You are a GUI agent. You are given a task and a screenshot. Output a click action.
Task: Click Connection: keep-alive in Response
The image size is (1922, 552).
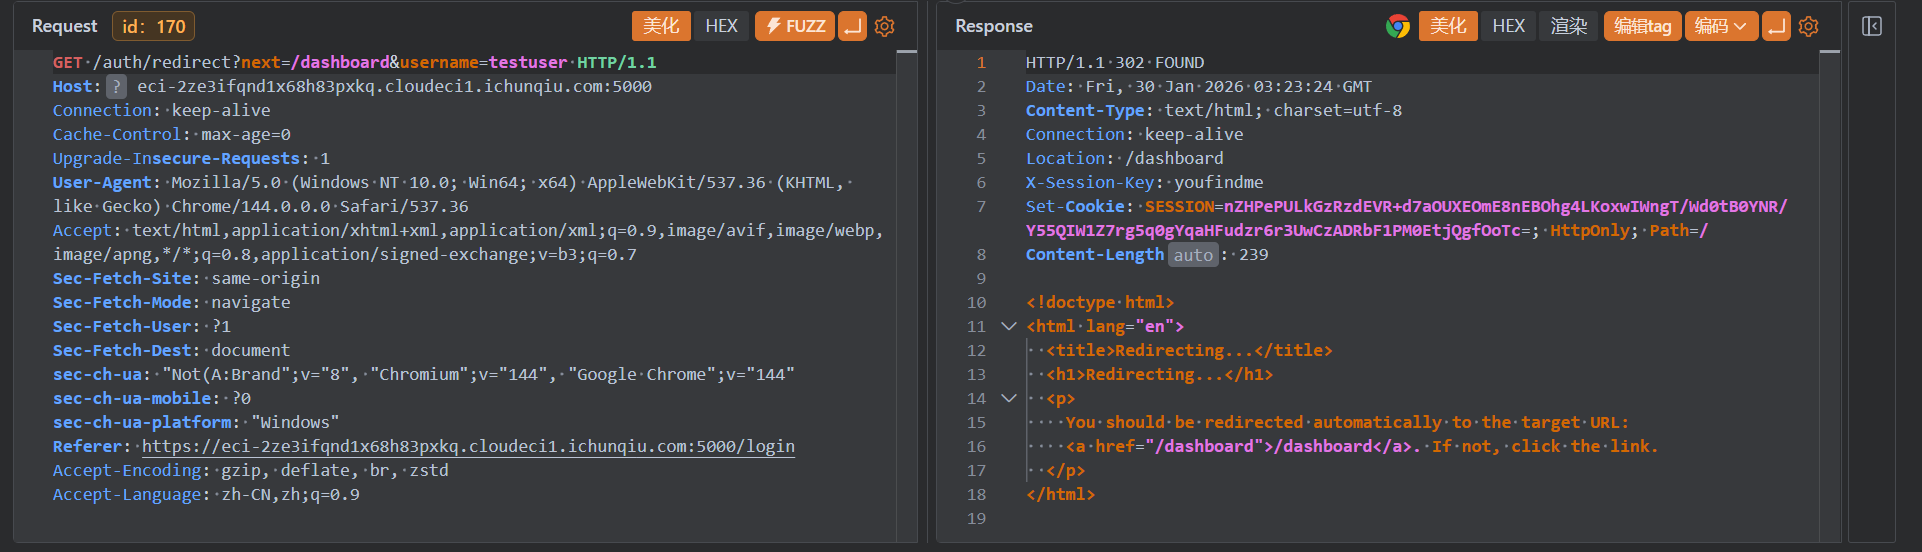pos(1135,134)
